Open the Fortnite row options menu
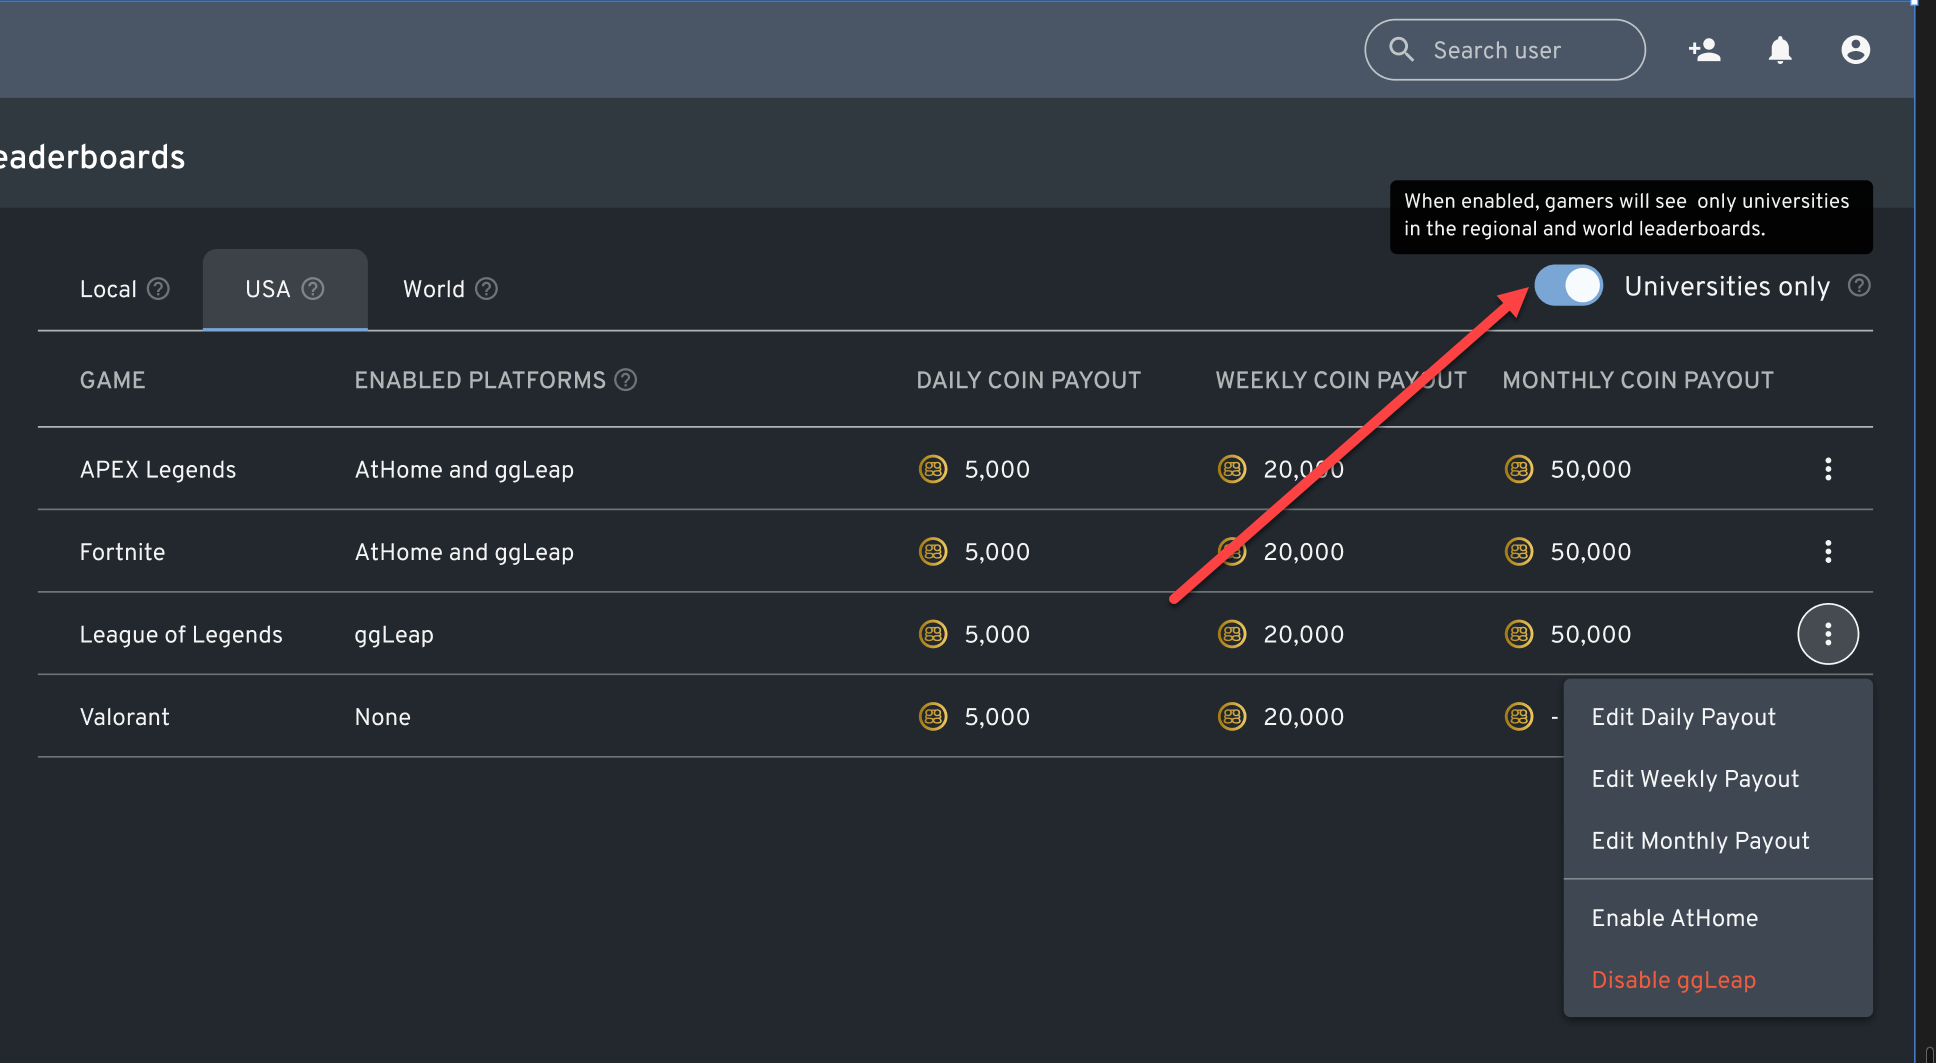This screenshot has height=1063, width=1936. pos(1828,552)
